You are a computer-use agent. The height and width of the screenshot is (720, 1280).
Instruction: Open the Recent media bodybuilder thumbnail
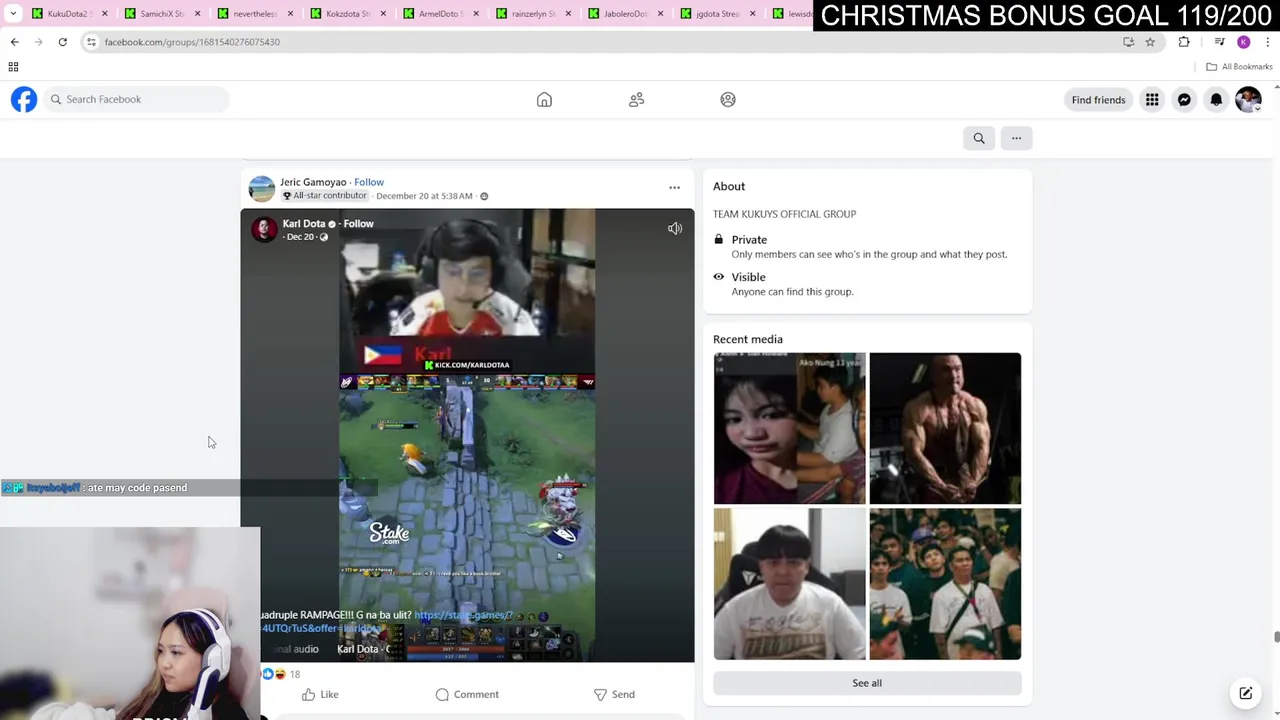[x=945, y=428]
